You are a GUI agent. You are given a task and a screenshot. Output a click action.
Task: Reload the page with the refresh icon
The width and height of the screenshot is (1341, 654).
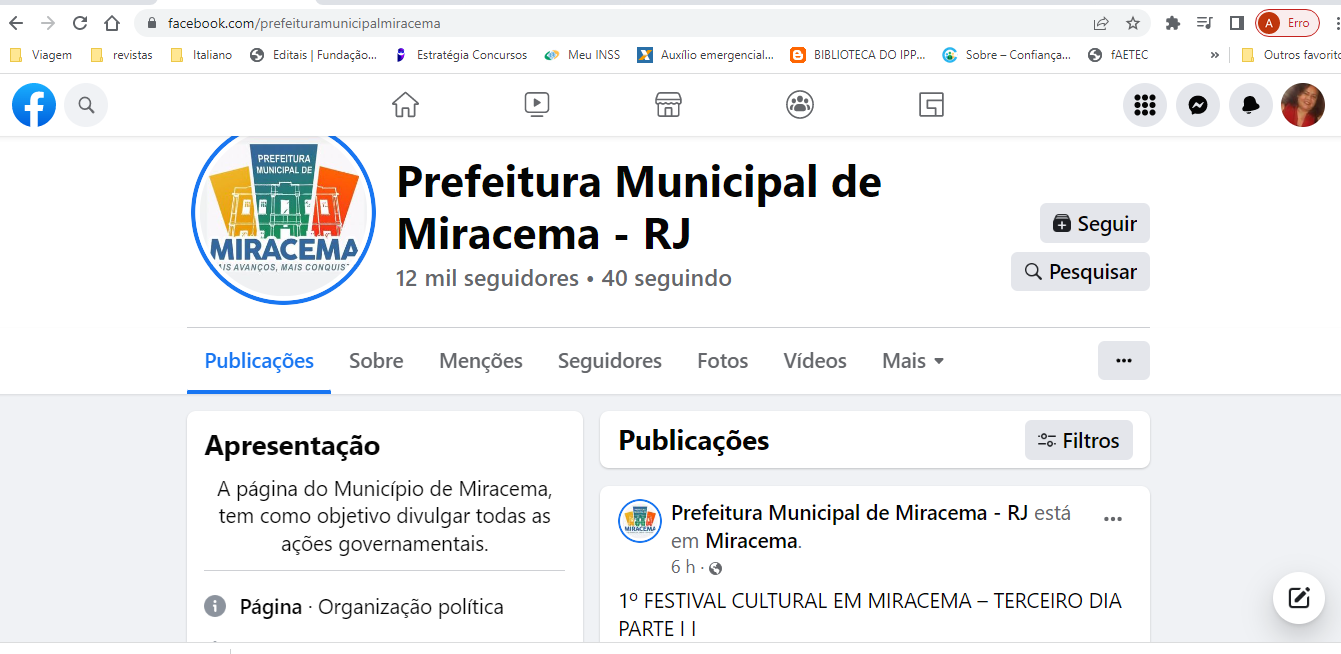80,23
